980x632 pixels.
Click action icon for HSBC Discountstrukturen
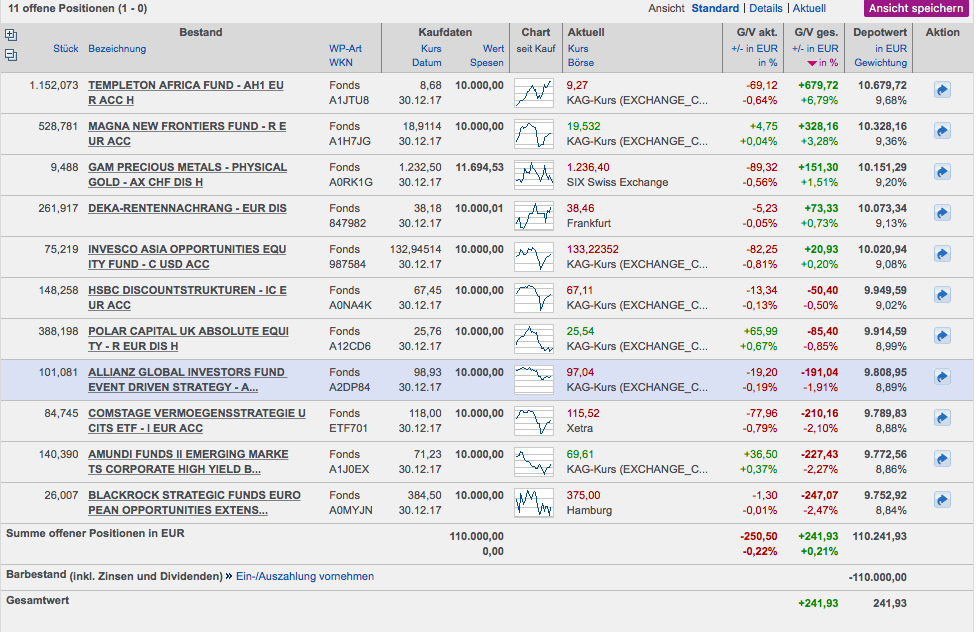942,295
